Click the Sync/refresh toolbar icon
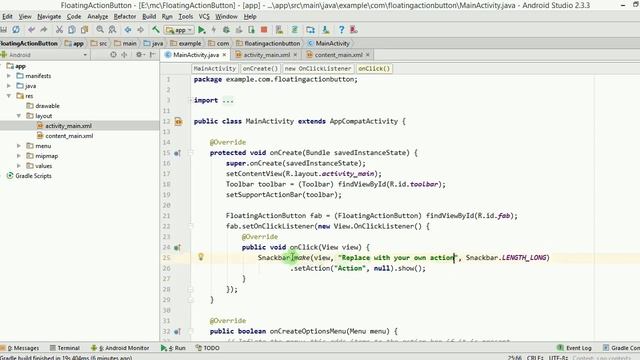Viewport: 640px width, 360px height. 16,30
